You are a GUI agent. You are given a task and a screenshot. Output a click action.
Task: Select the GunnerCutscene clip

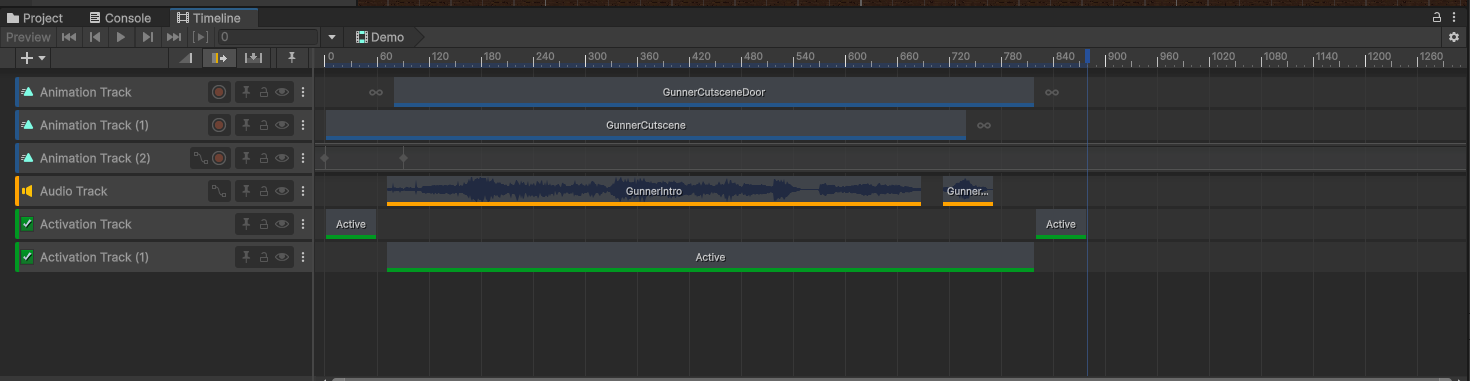pyautogui.click(x=646, y=125)
